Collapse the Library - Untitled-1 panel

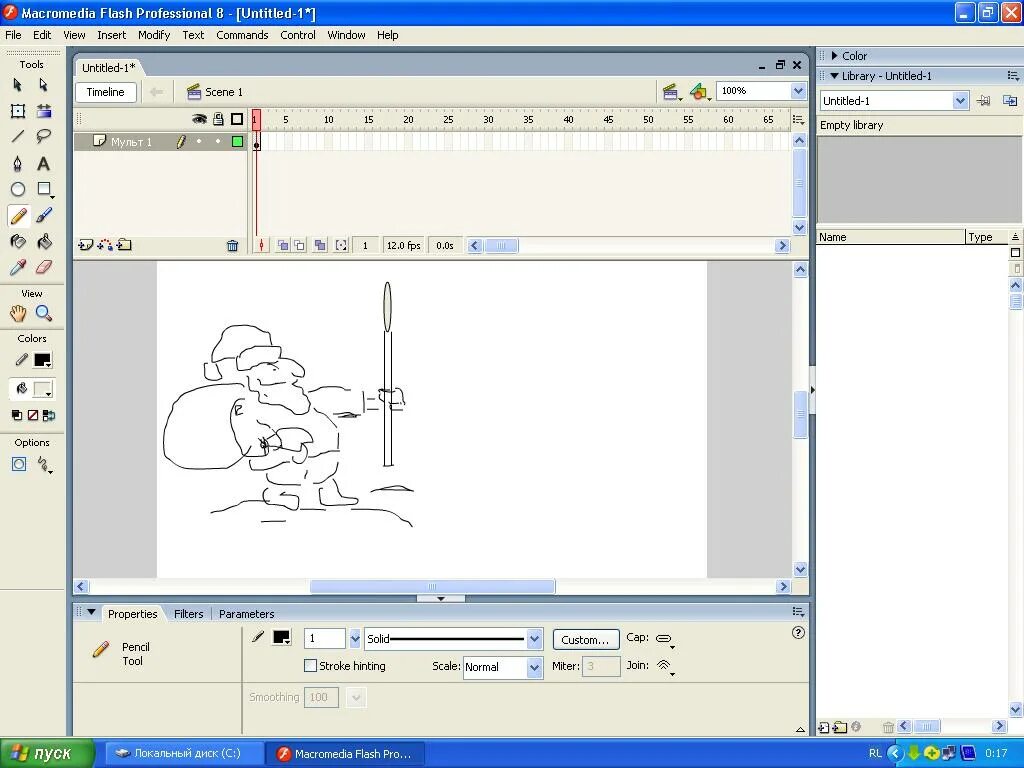click(834, 76)
